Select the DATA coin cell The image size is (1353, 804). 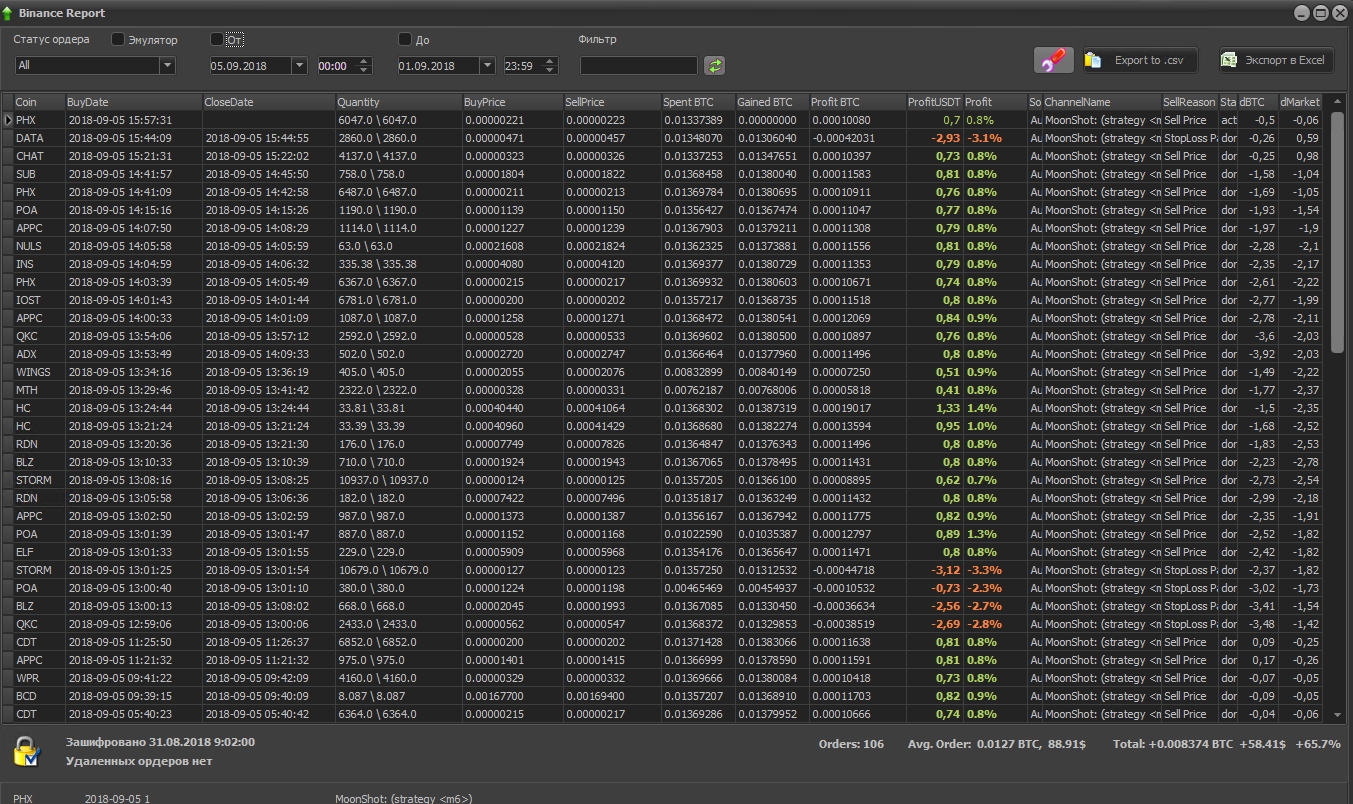(39, 138)
